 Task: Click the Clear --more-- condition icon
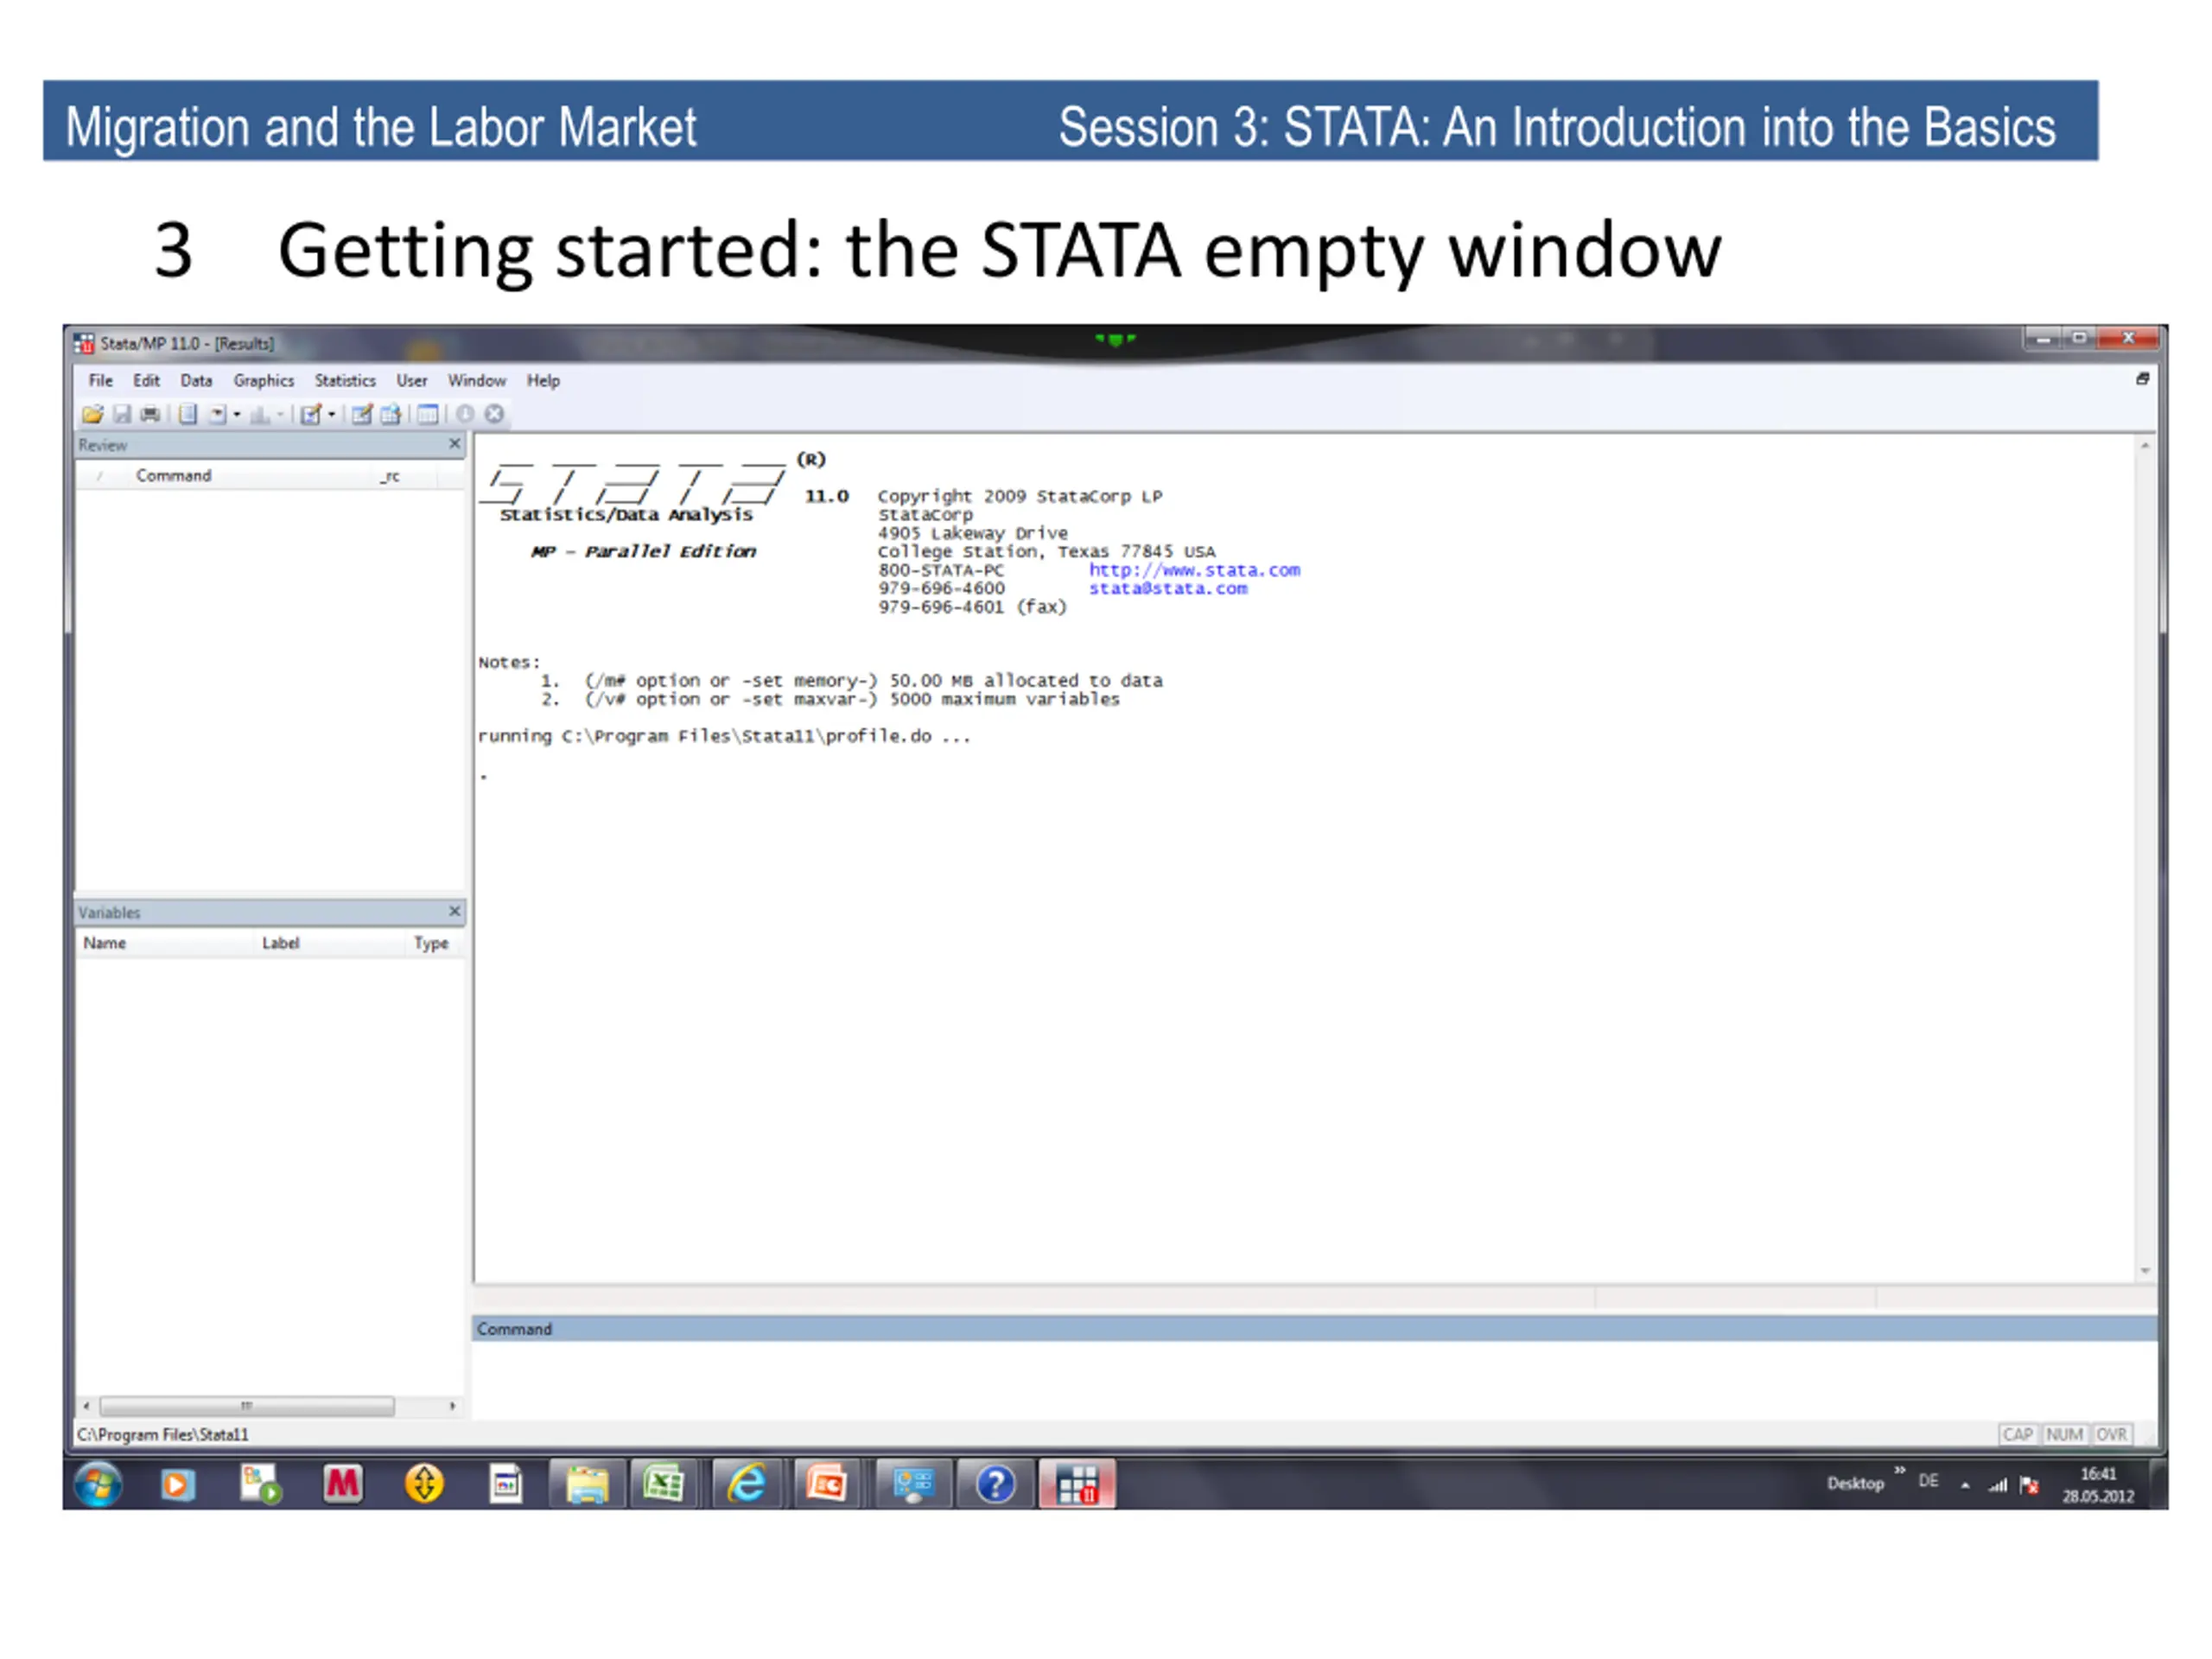[465, 414]
